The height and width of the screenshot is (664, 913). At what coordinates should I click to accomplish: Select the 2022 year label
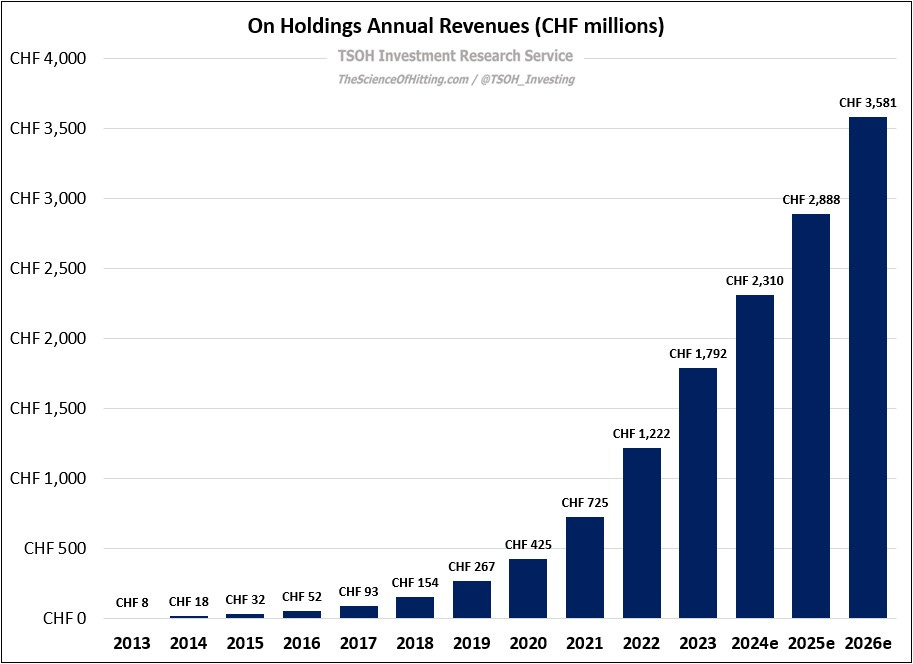642,644
